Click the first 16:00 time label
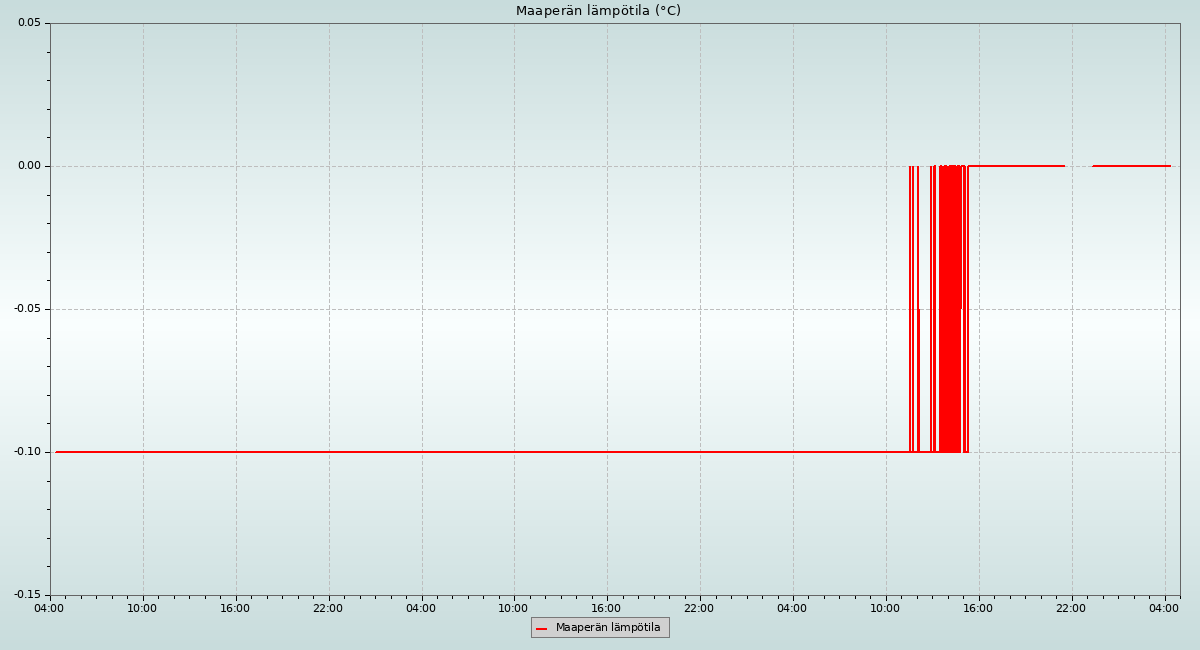The image size is (1200, 650). pos(235,608)
